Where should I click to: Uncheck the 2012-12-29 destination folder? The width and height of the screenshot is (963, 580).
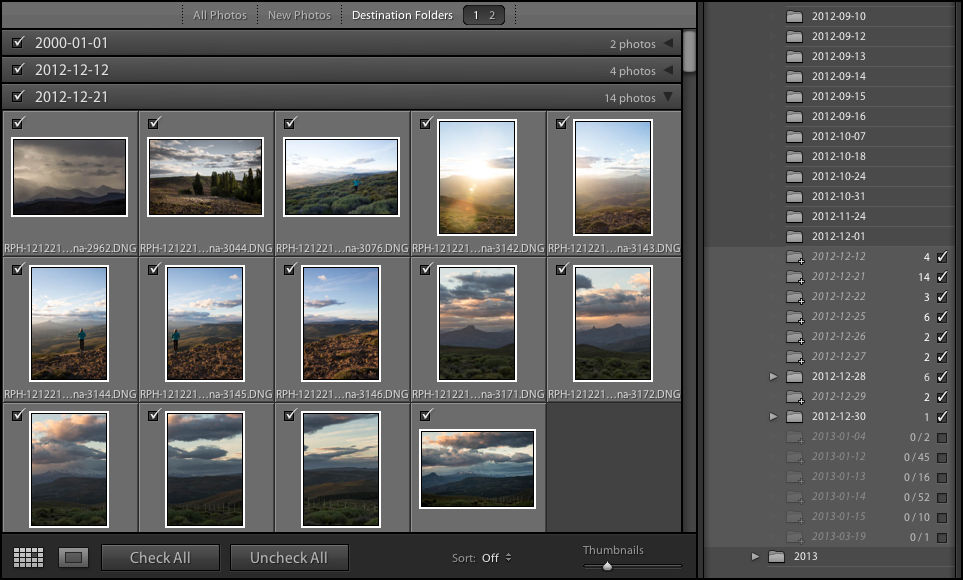941,396
